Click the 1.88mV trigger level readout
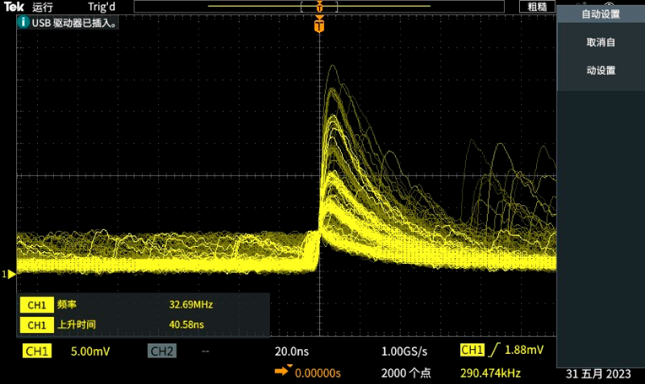 point(524,350)
